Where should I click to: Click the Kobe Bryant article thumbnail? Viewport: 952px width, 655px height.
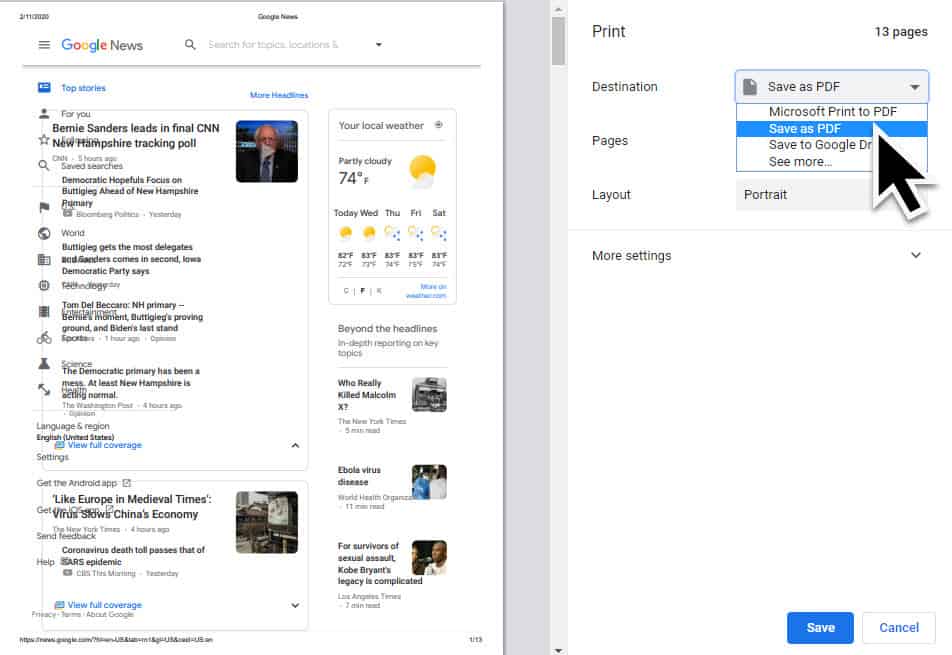(429, 558)
